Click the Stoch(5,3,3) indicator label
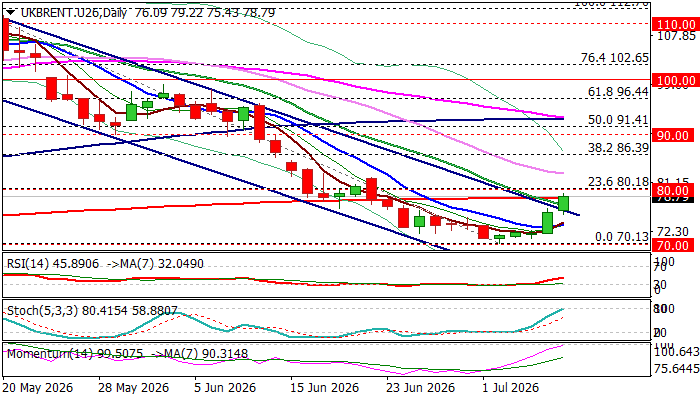 pos(41,311)
